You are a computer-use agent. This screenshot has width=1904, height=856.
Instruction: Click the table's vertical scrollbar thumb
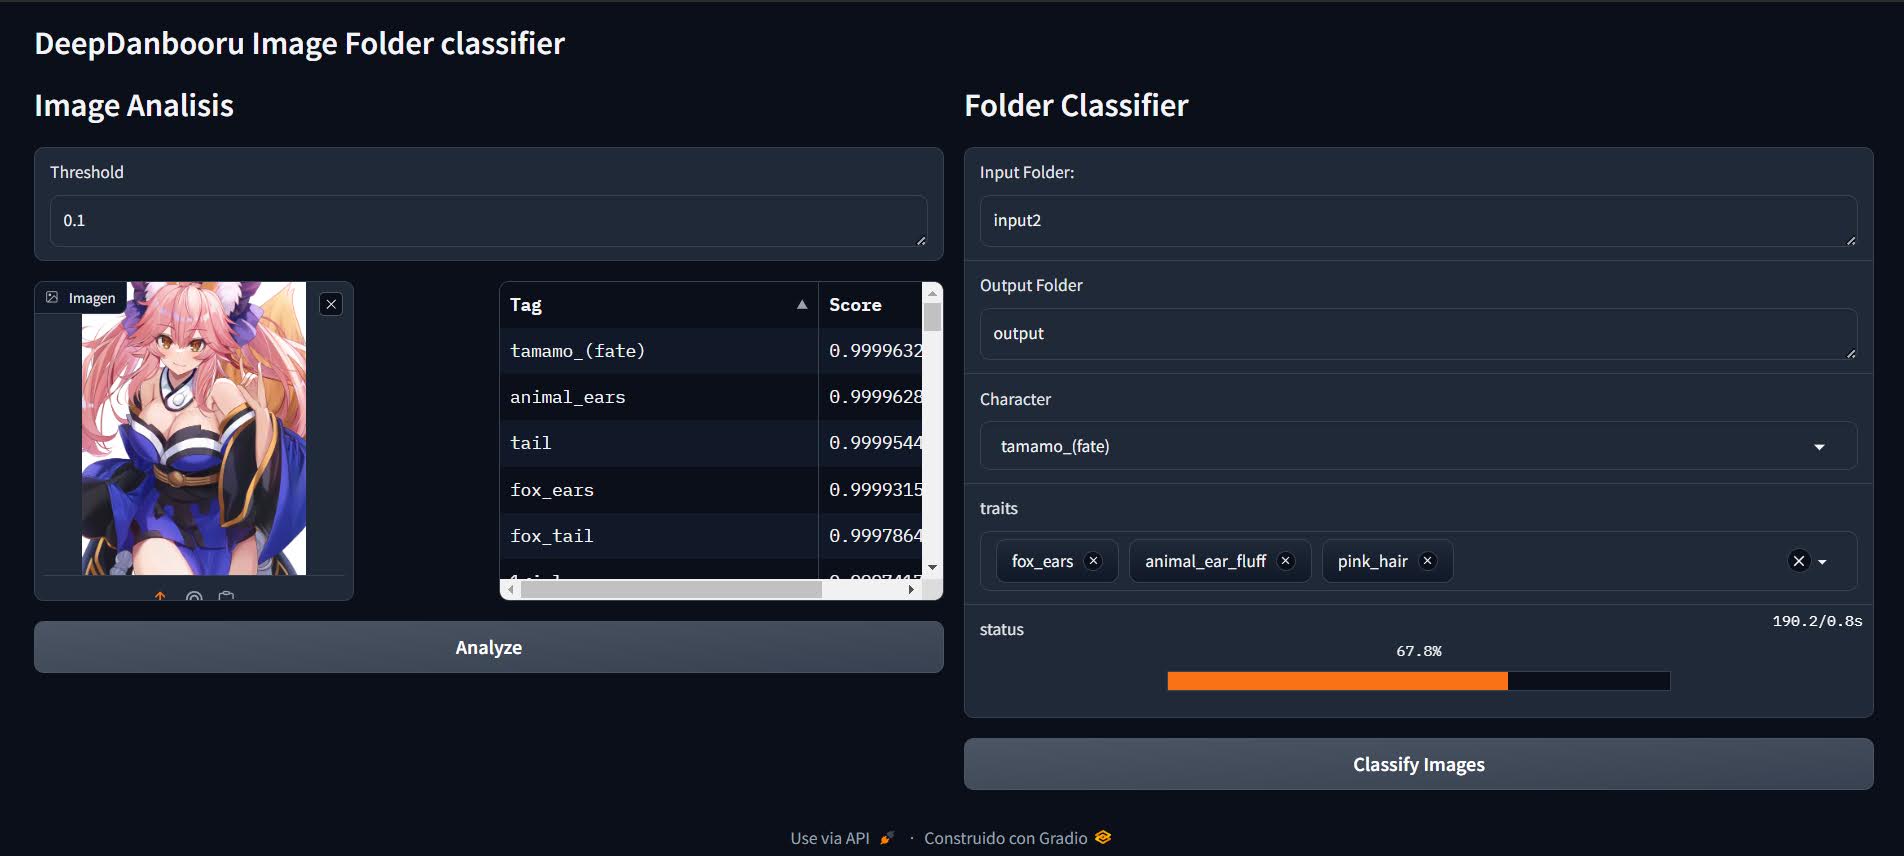coord(933,316)
